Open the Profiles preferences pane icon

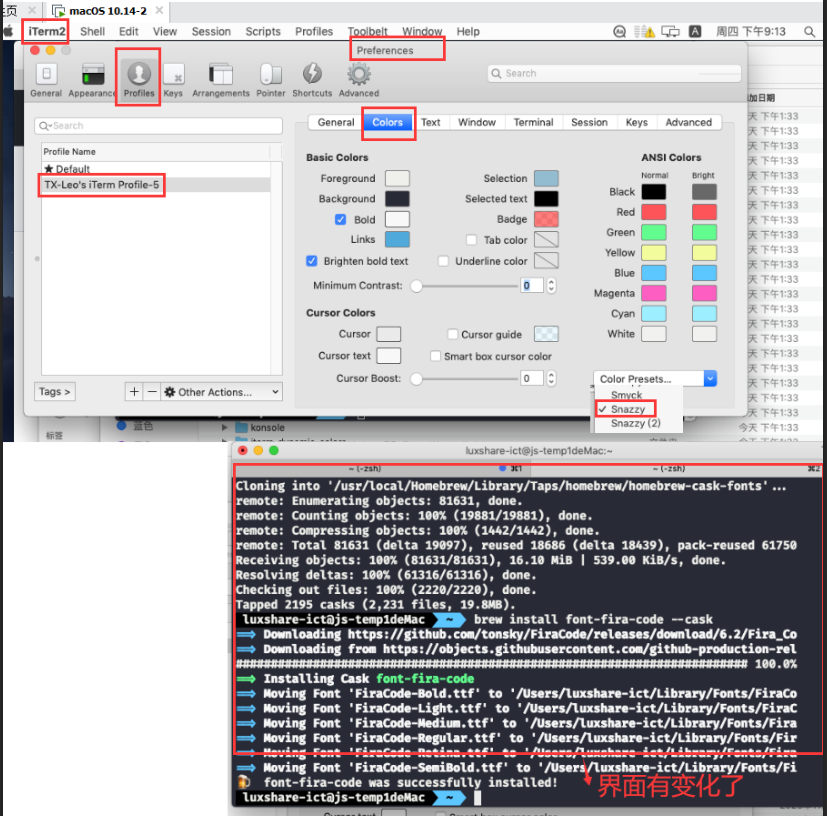(139, 74)
